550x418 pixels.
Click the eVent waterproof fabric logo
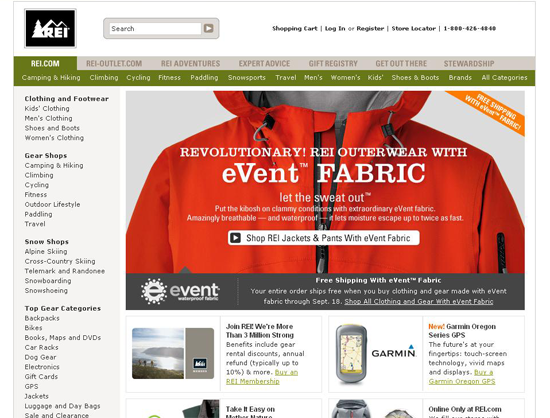click(180, 291)
